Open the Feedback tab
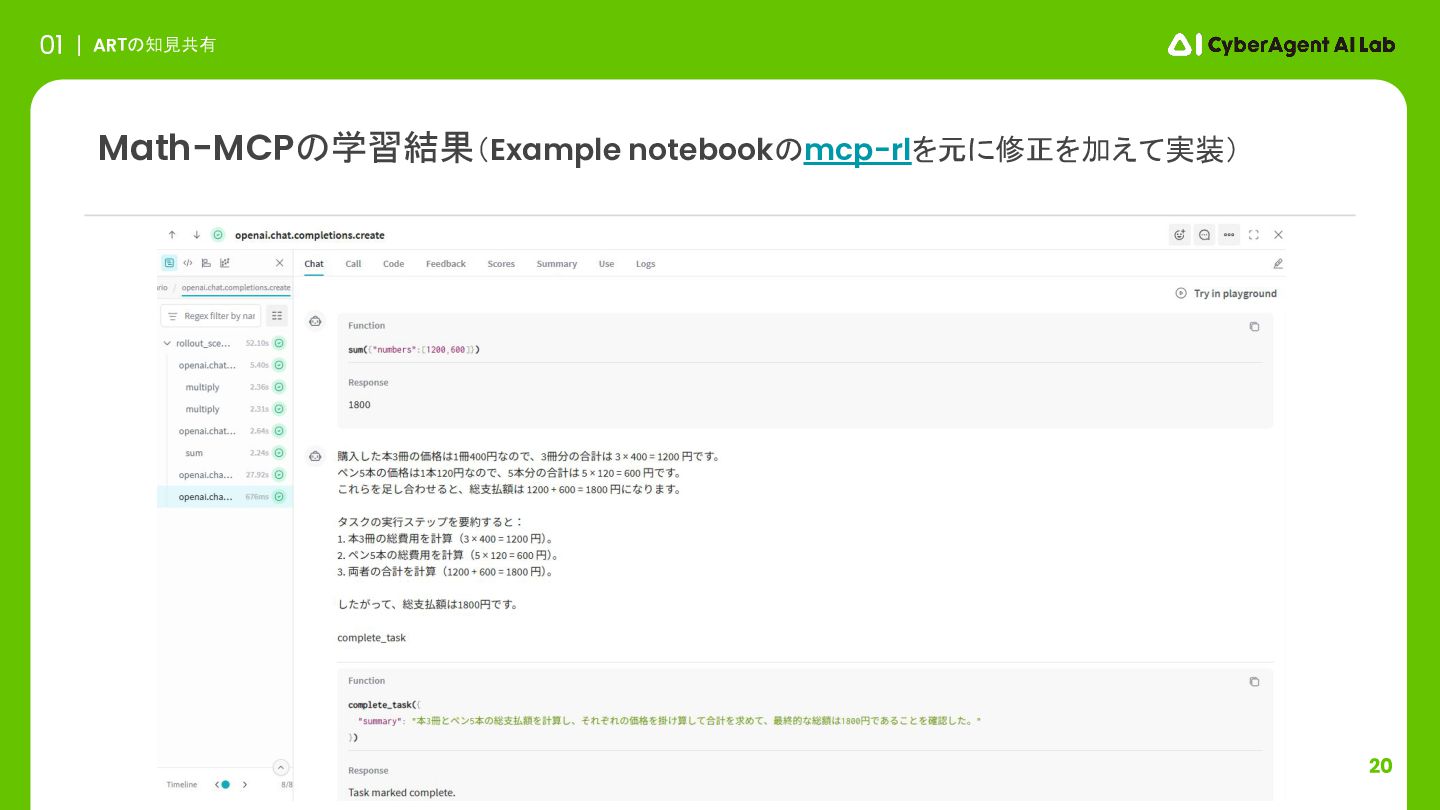Viewport: 1440px width, 810px height. coord(446,264)
